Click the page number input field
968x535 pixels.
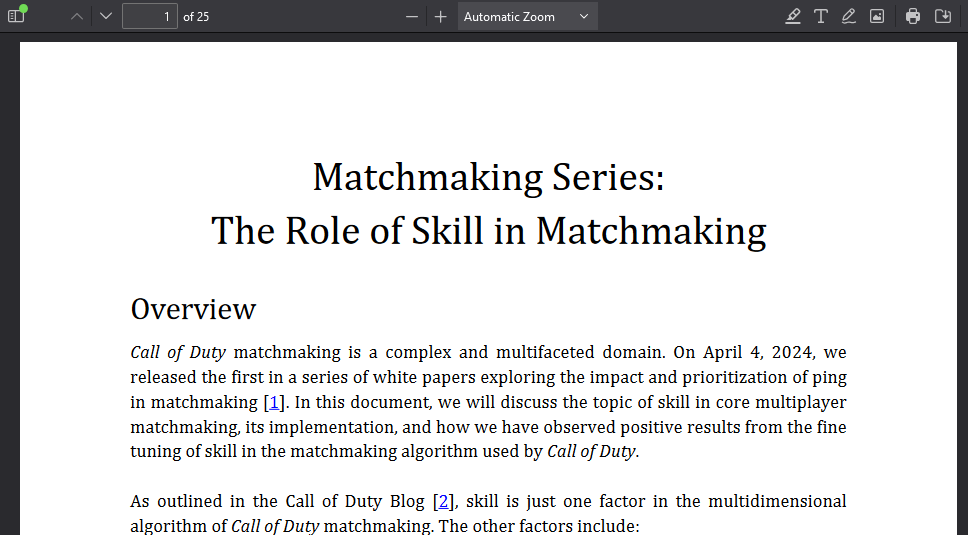[149, 16]
